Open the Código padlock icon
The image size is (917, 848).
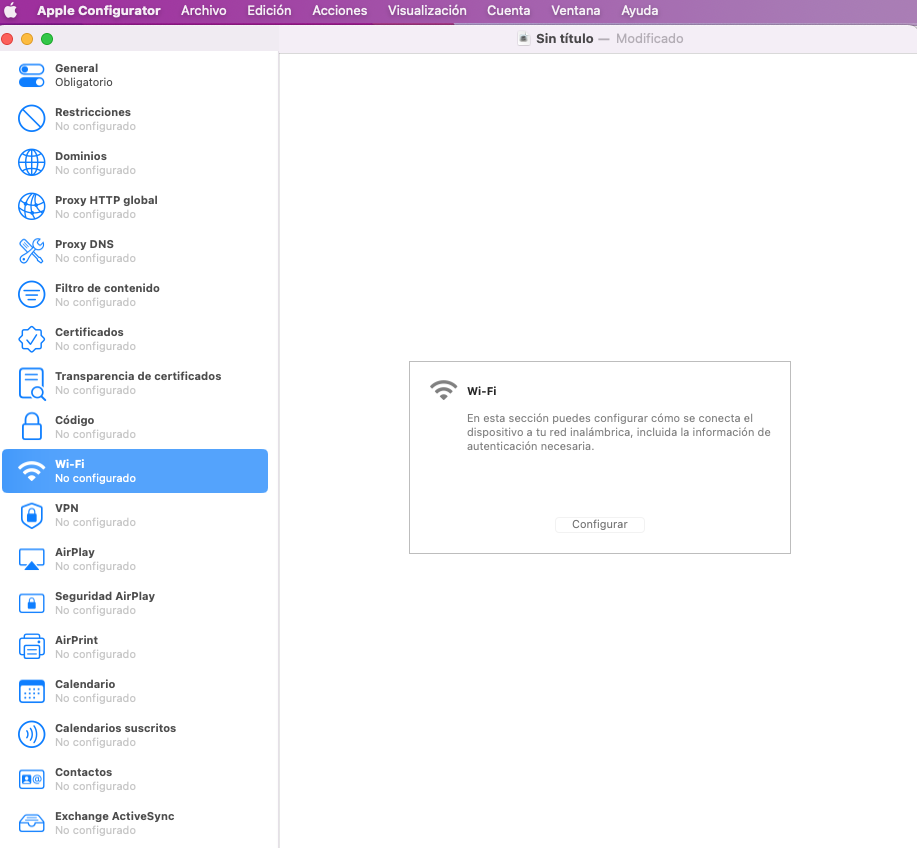click(32, 427)
